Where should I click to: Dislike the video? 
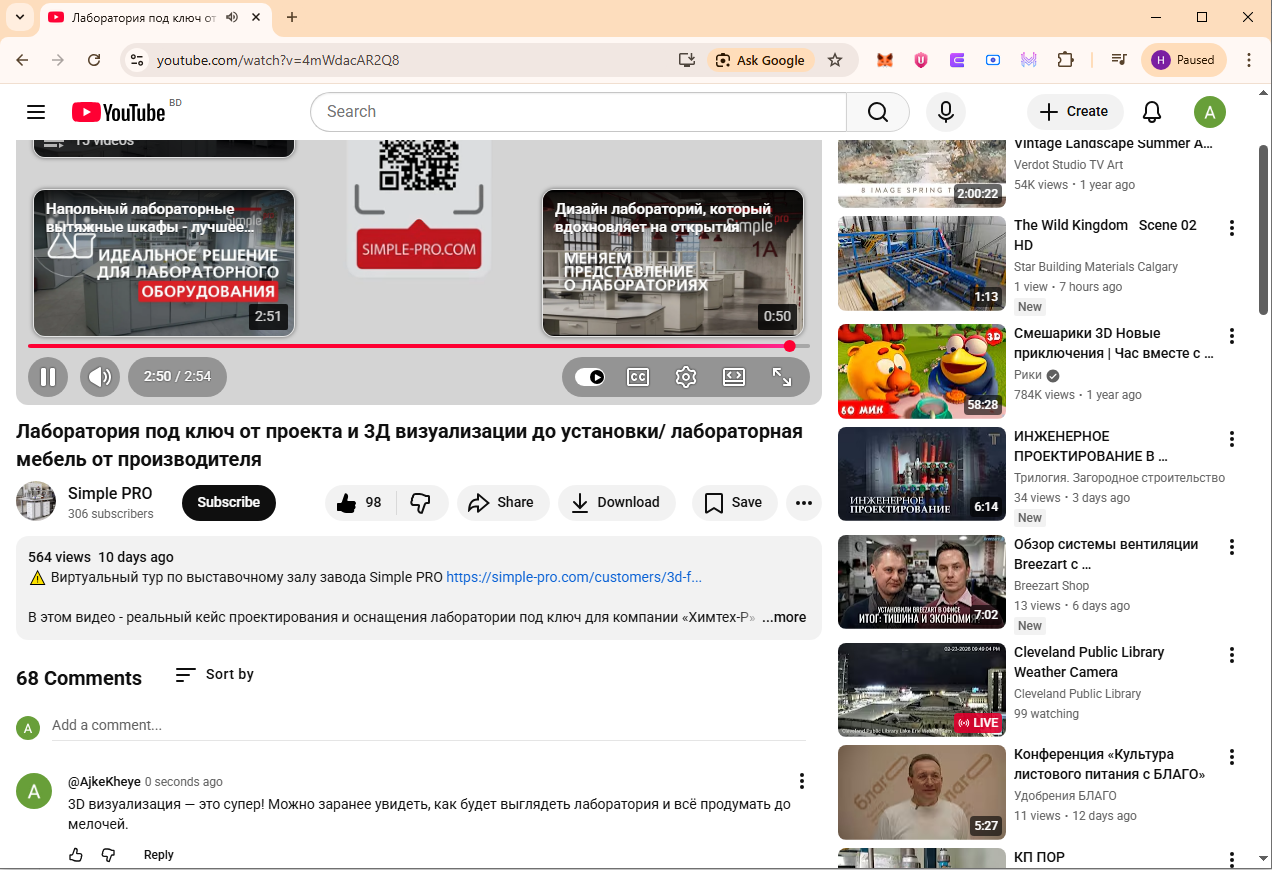[x=421, y=503]
